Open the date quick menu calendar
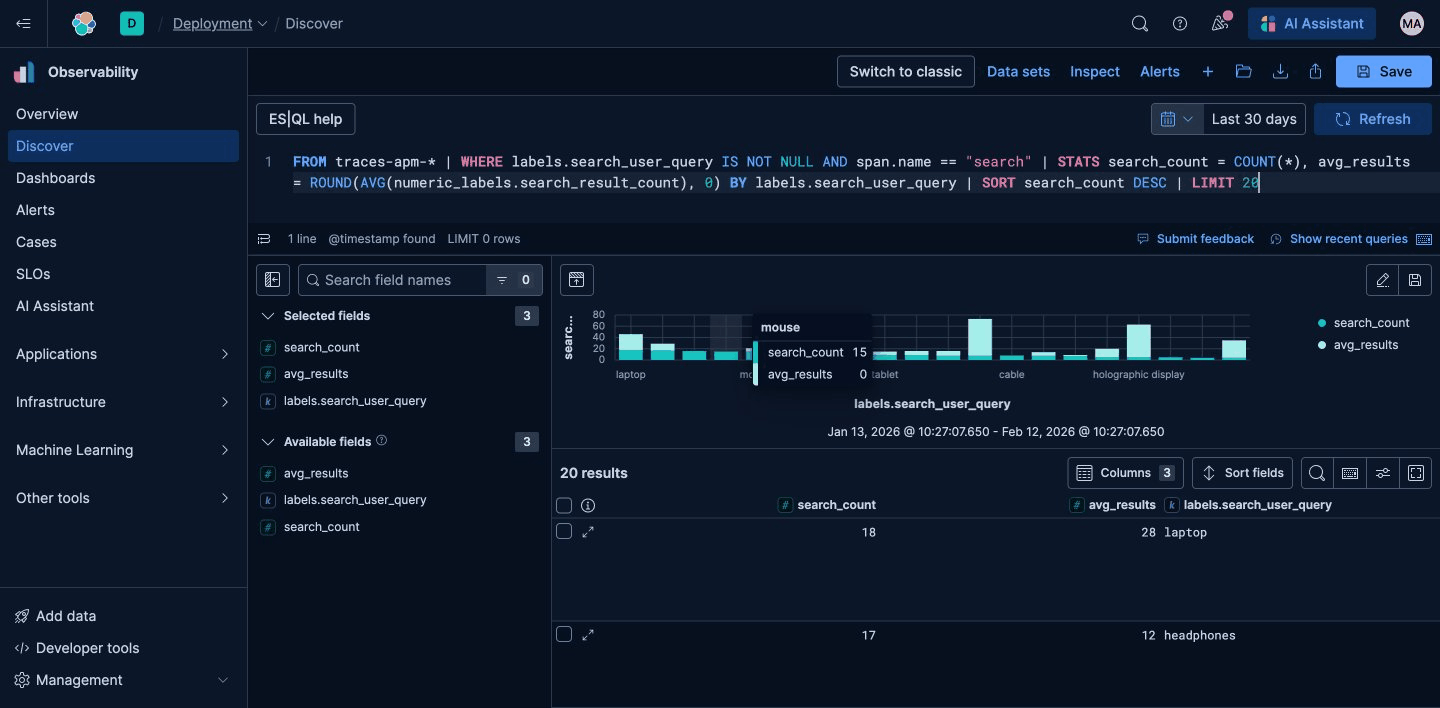Screen dimensions: 1440x708 [x=1177, y=119]
